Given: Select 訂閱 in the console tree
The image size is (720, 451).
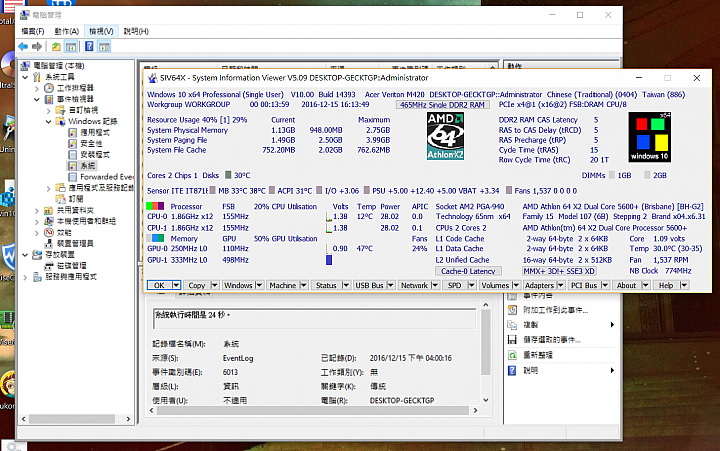Looking at the screenshot, I should point(76,198).
